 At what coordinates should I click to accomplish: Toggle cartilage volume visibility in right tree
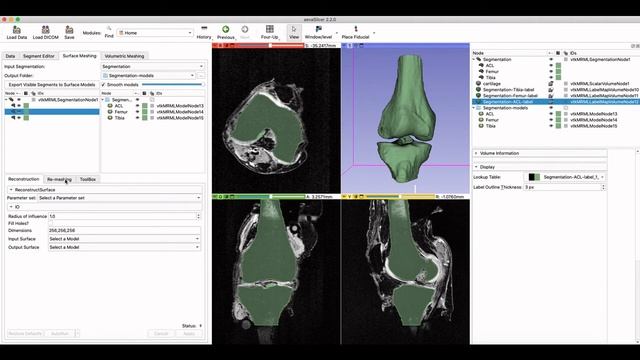[x=551, y=84]
